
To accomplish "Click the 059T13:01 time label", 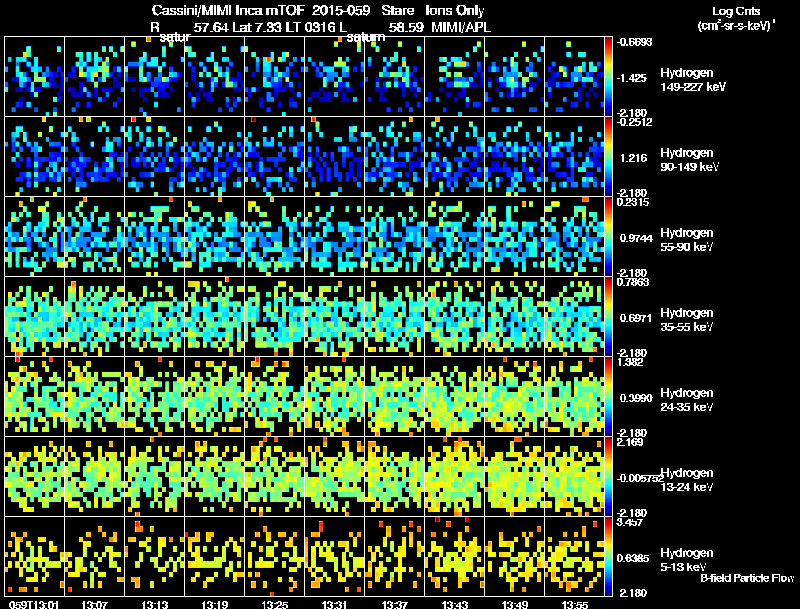I will click(x=34, y=604).
